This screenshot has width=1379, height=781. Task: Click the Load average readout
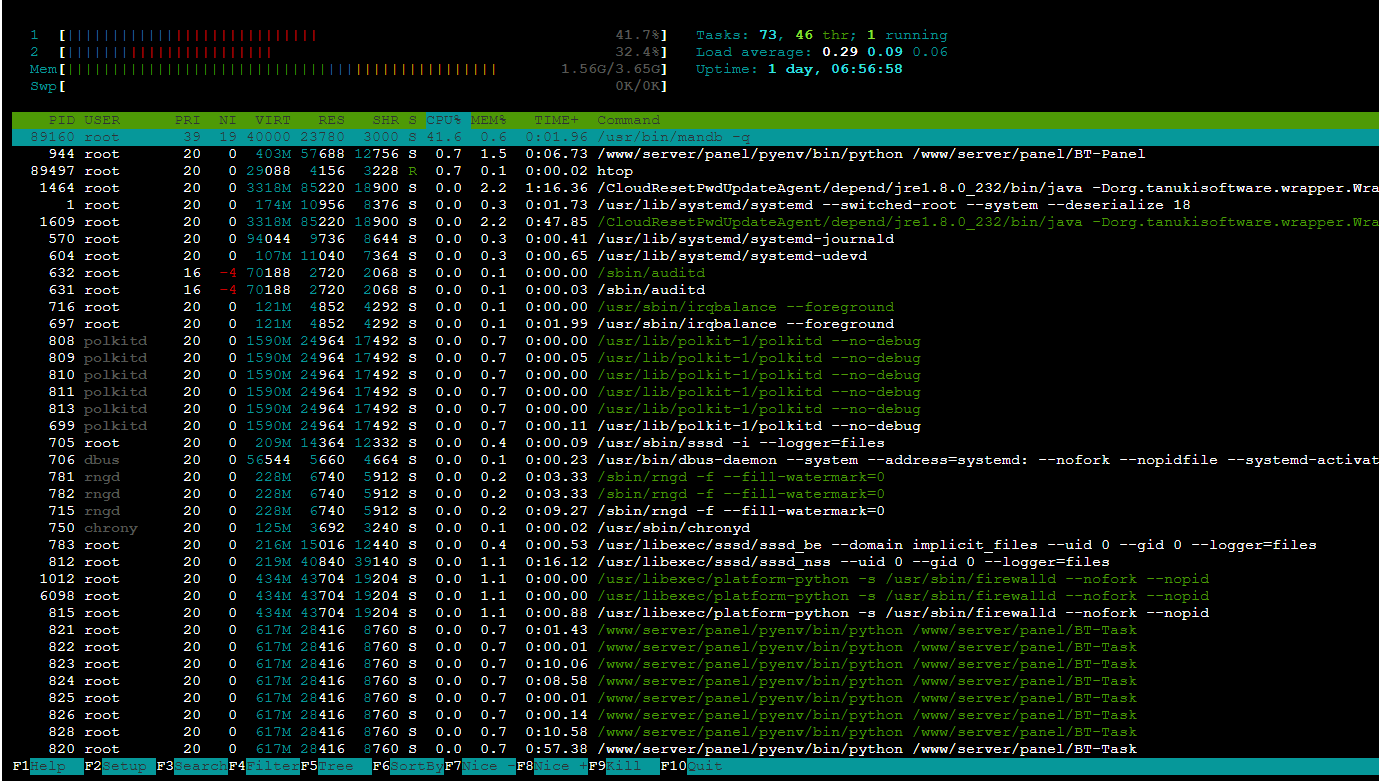click(822, 52)
